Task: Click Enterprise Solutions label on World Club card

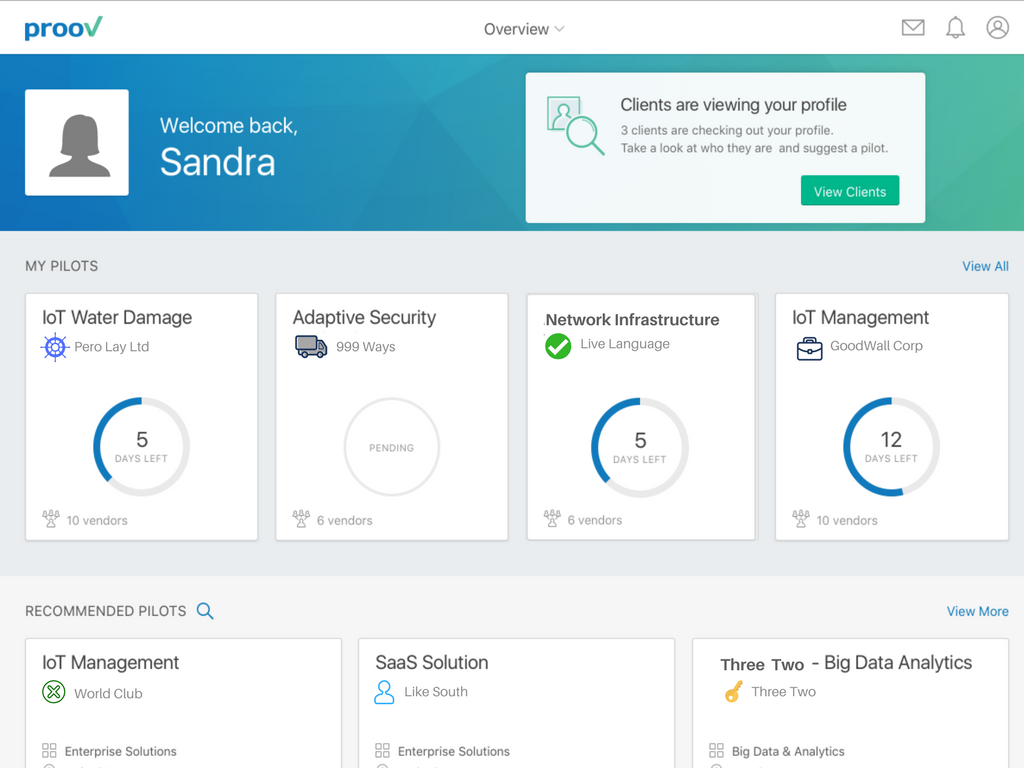Action: [121, 751]
